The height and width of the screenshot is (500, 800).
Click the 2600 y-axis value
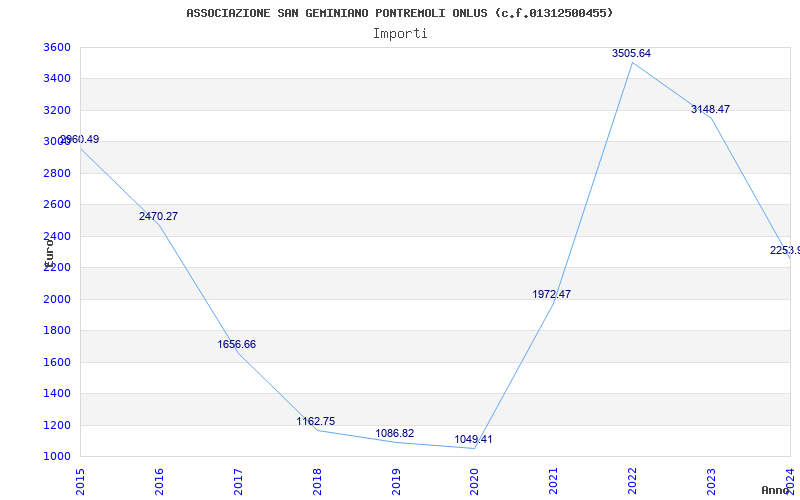57,205
